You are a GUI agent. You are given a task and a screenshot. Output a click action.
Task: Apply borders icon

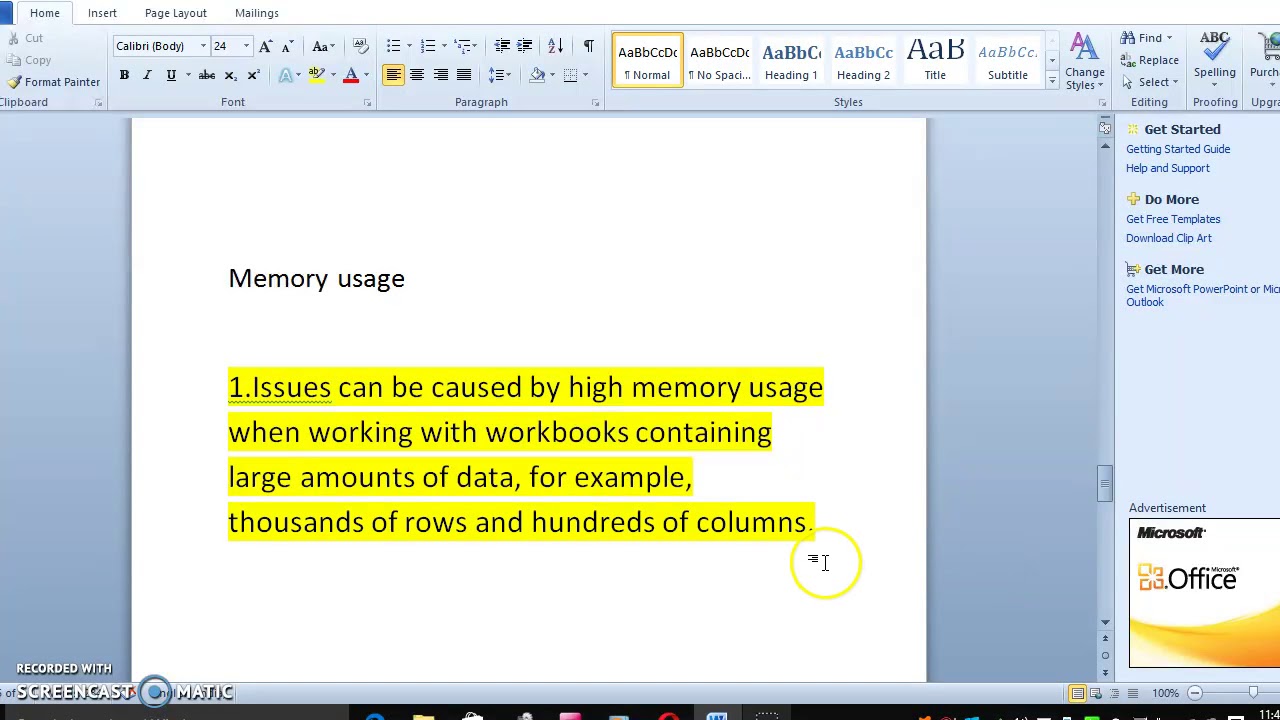(x=570, y=75)
